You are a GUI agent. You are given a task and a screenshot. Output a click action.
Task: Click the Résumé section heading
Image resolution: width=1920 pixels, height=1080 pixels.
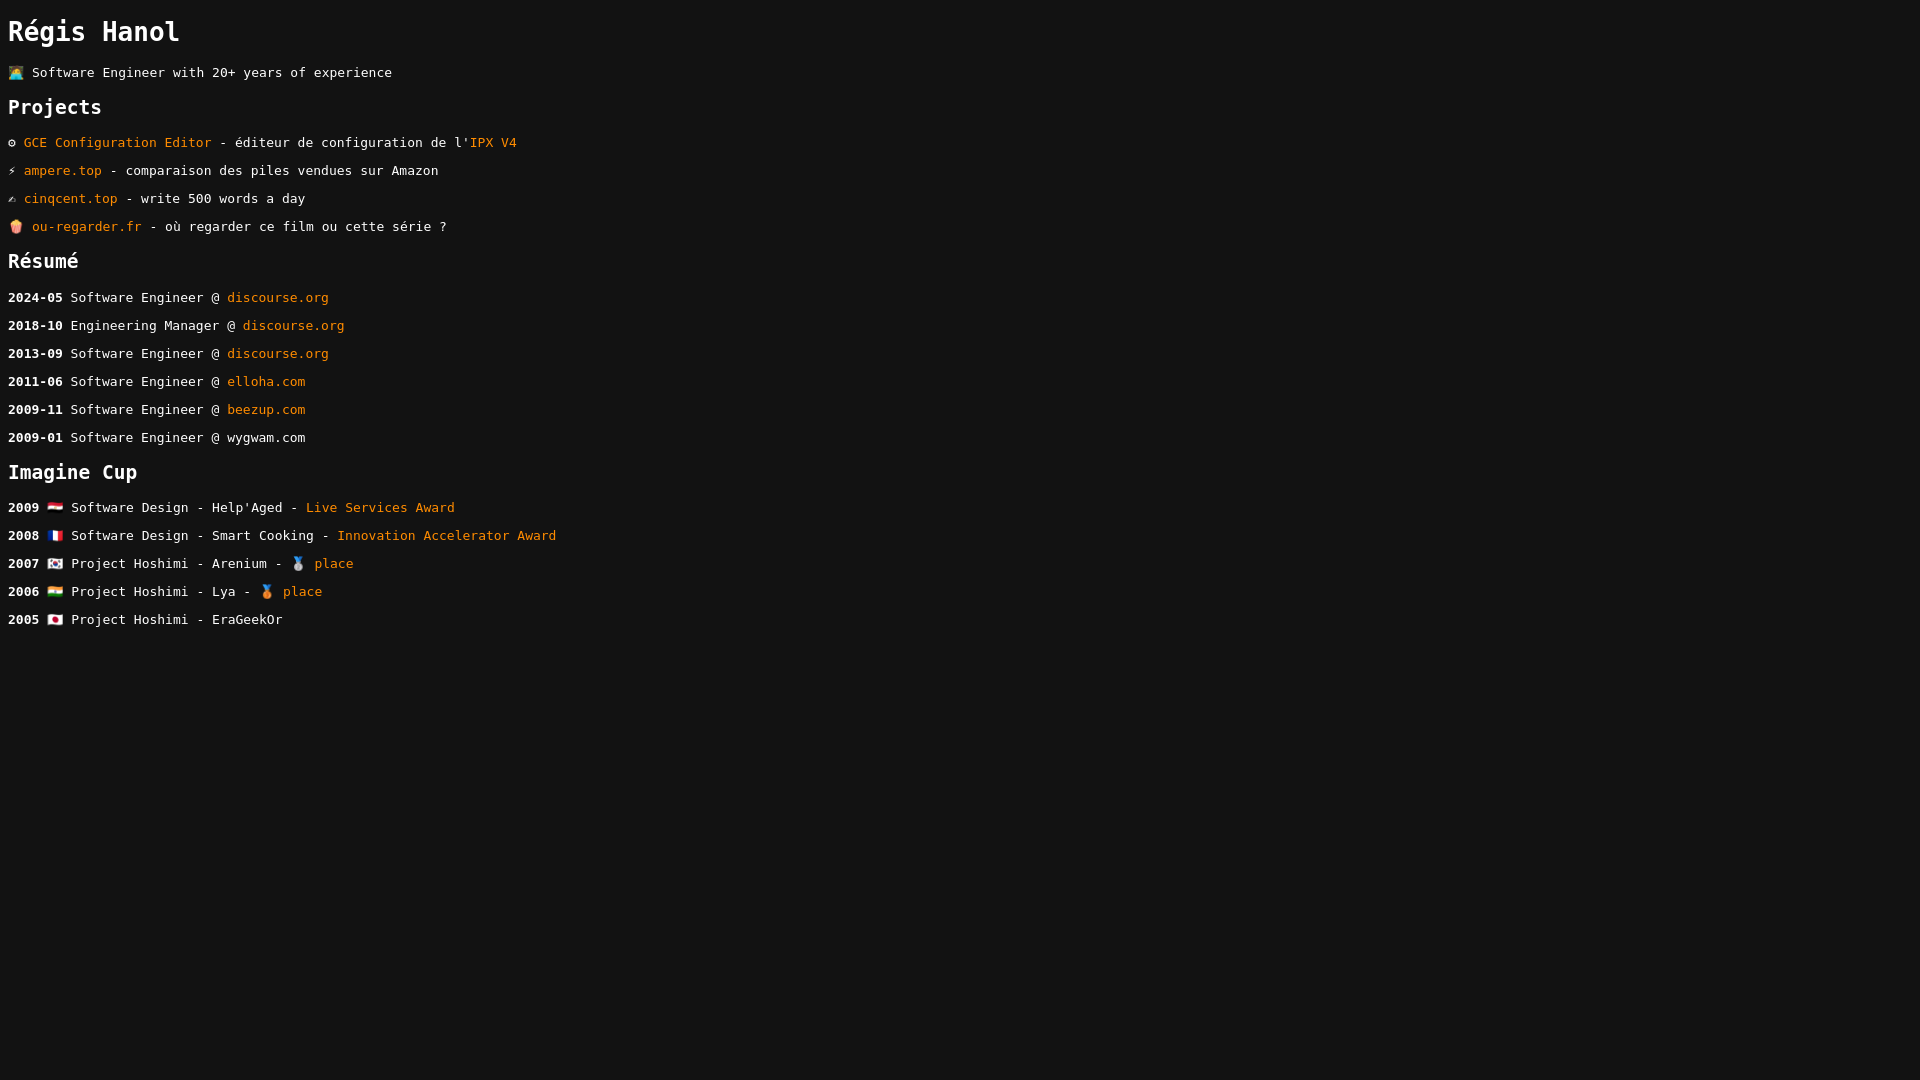pyautogui.click(x=43, y=261)
